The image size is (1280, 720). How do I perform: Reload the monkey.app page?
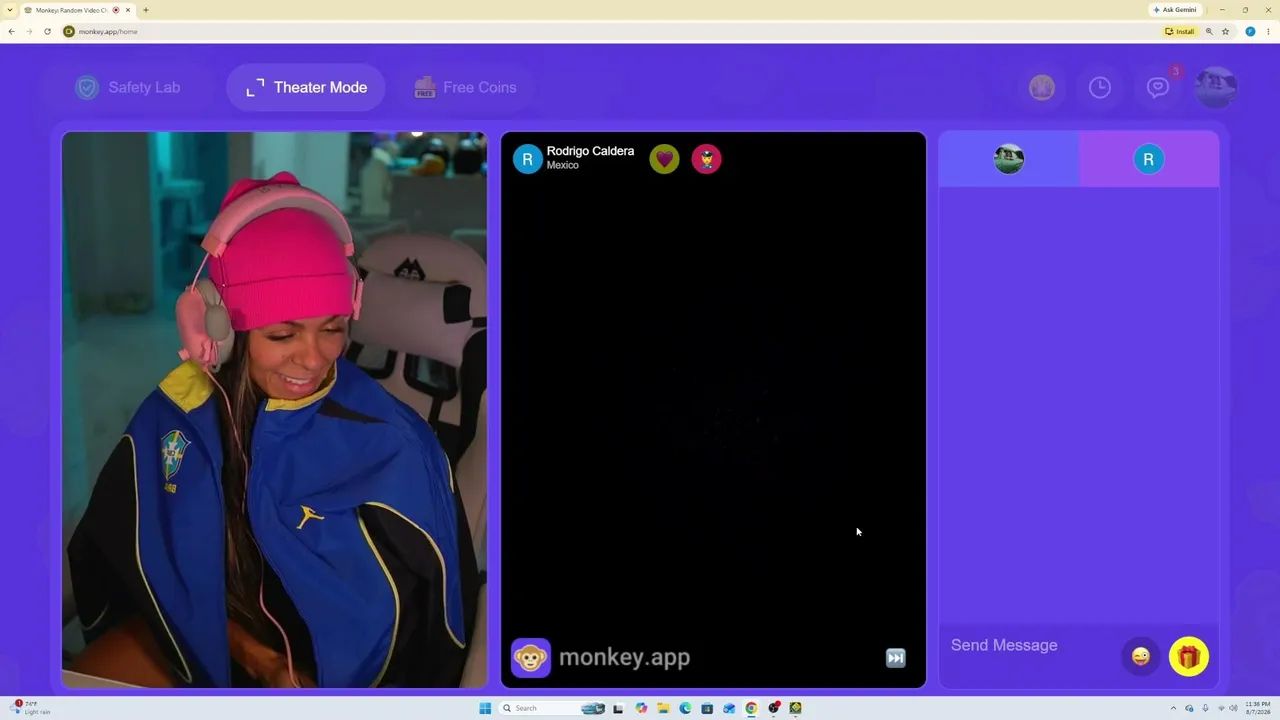pyautogui.click(x=47, y=31)
